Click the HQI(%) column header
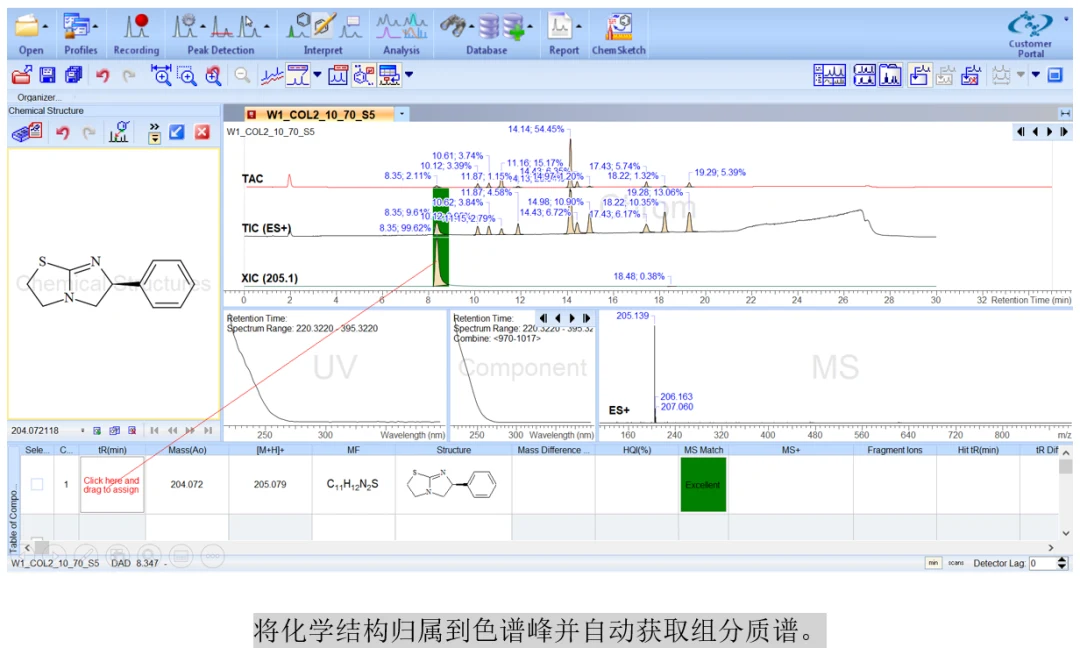This screenshot has height=655, width=1080. pos(637,450)
